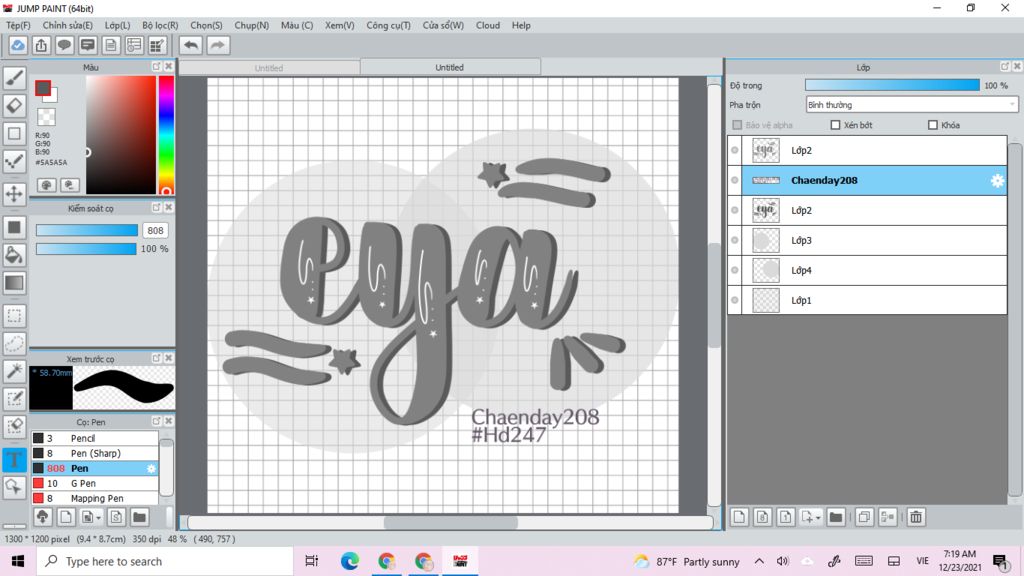
Task: Open the Xem(V) menu
Action: point(340,25)
